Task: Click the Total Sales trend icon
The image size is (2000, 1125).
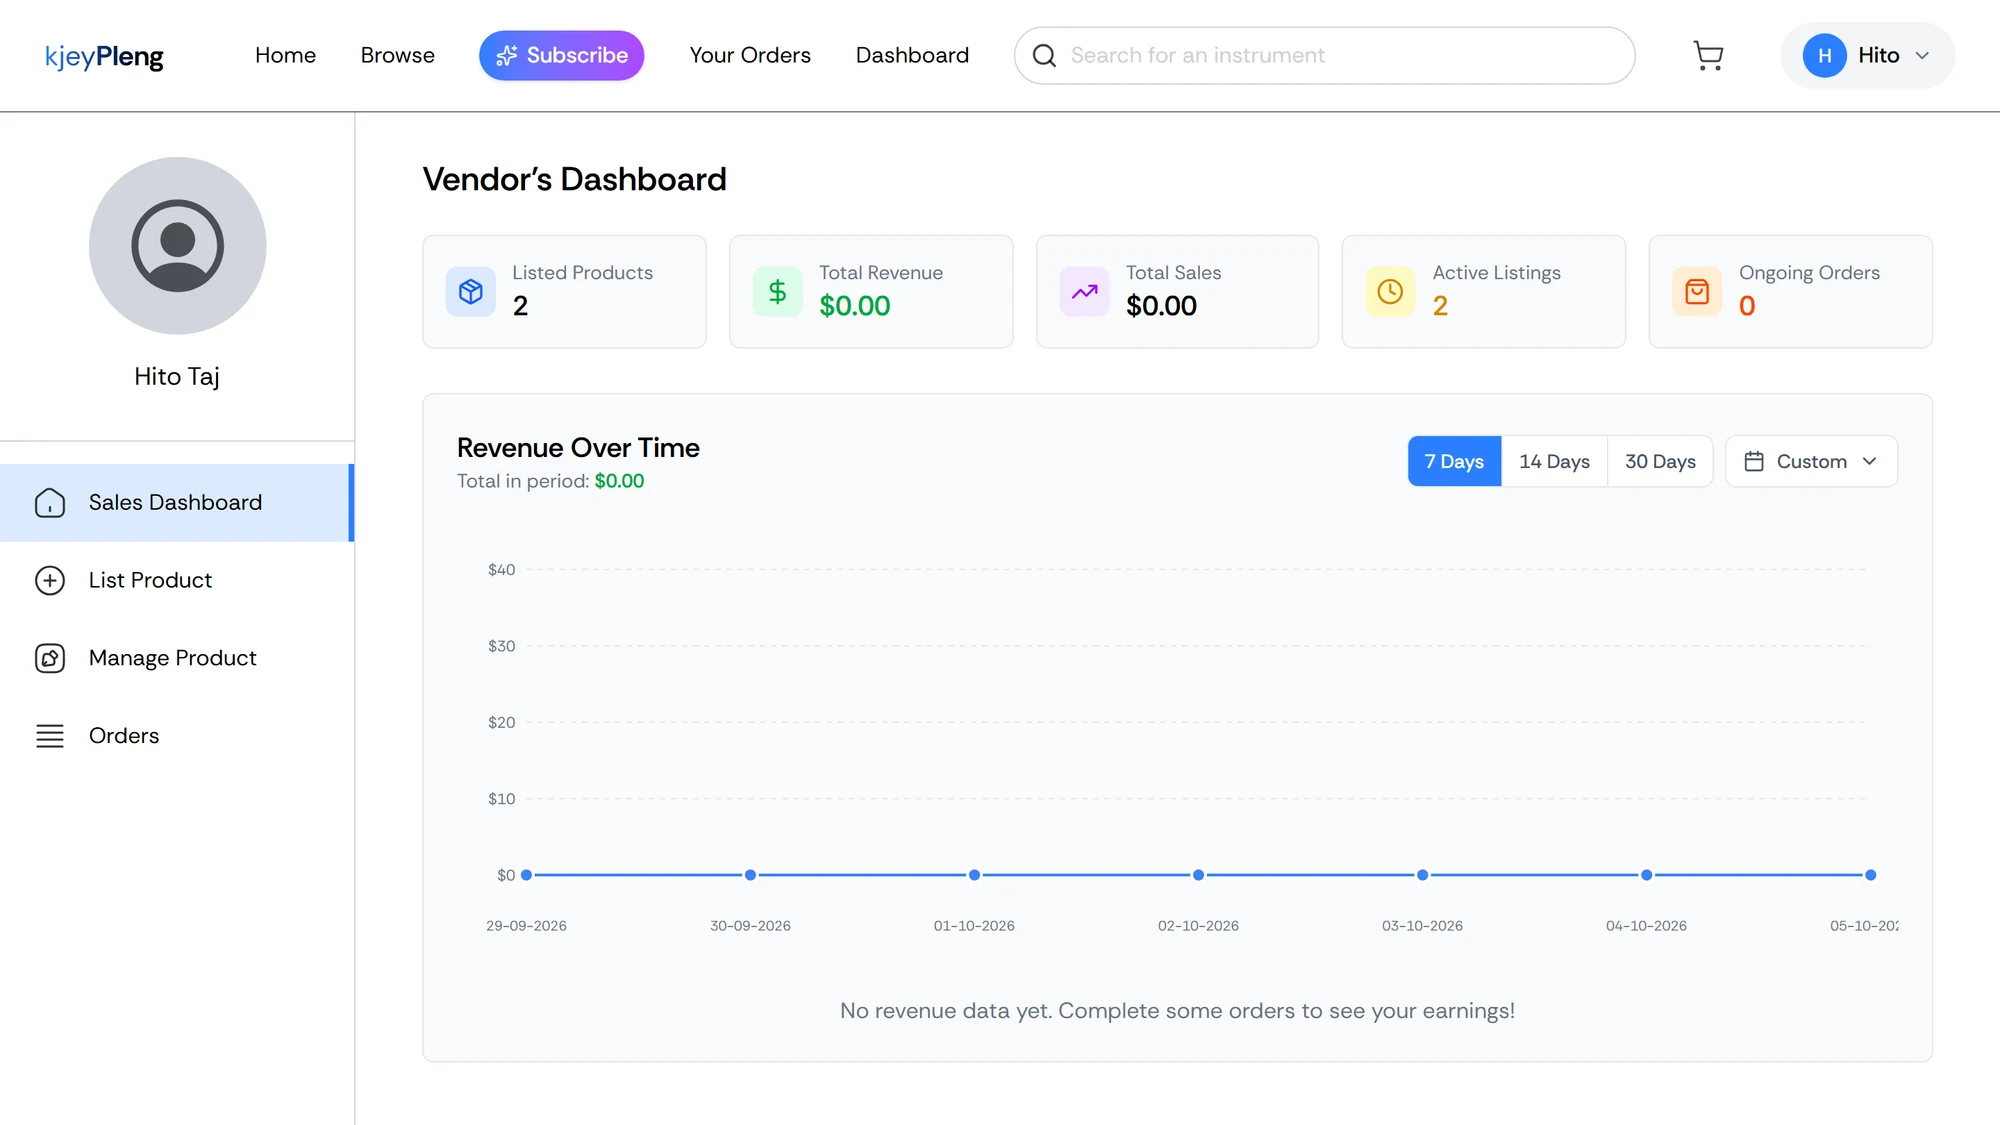Action: tap(1085, 292)
